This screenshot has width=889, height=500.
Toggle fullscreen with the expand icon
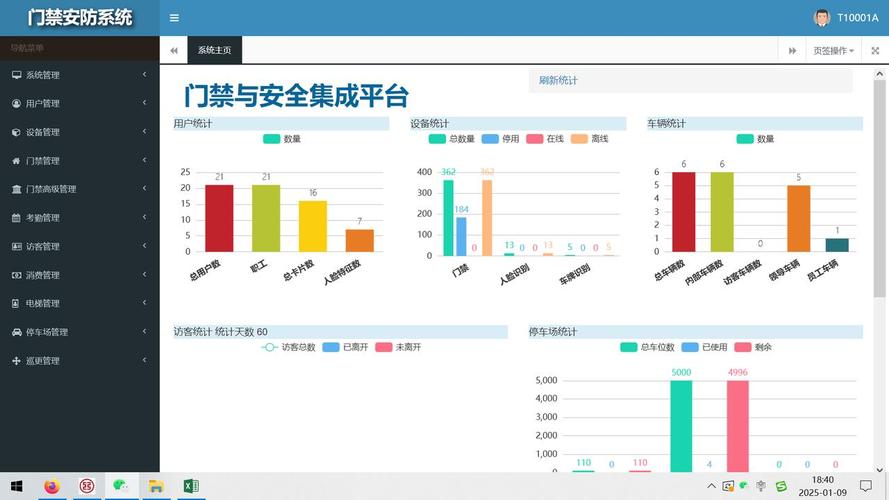[875, 50]
